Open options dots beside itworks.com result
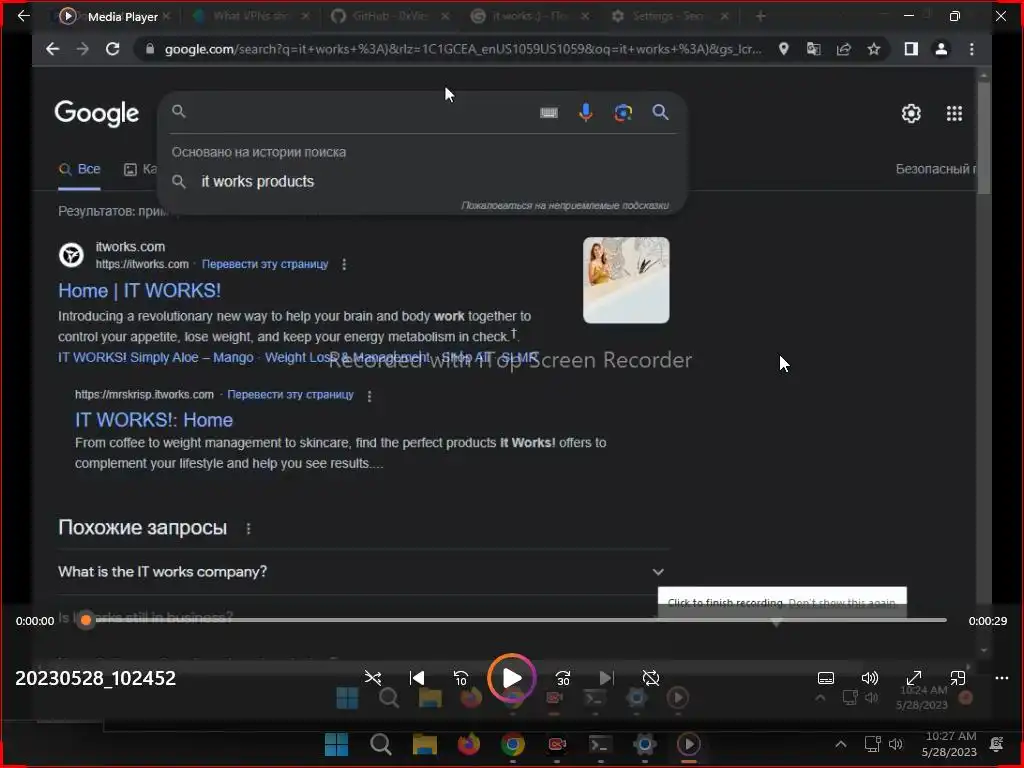This screenshot has height=768, width=1024. [x=344, y=264]
